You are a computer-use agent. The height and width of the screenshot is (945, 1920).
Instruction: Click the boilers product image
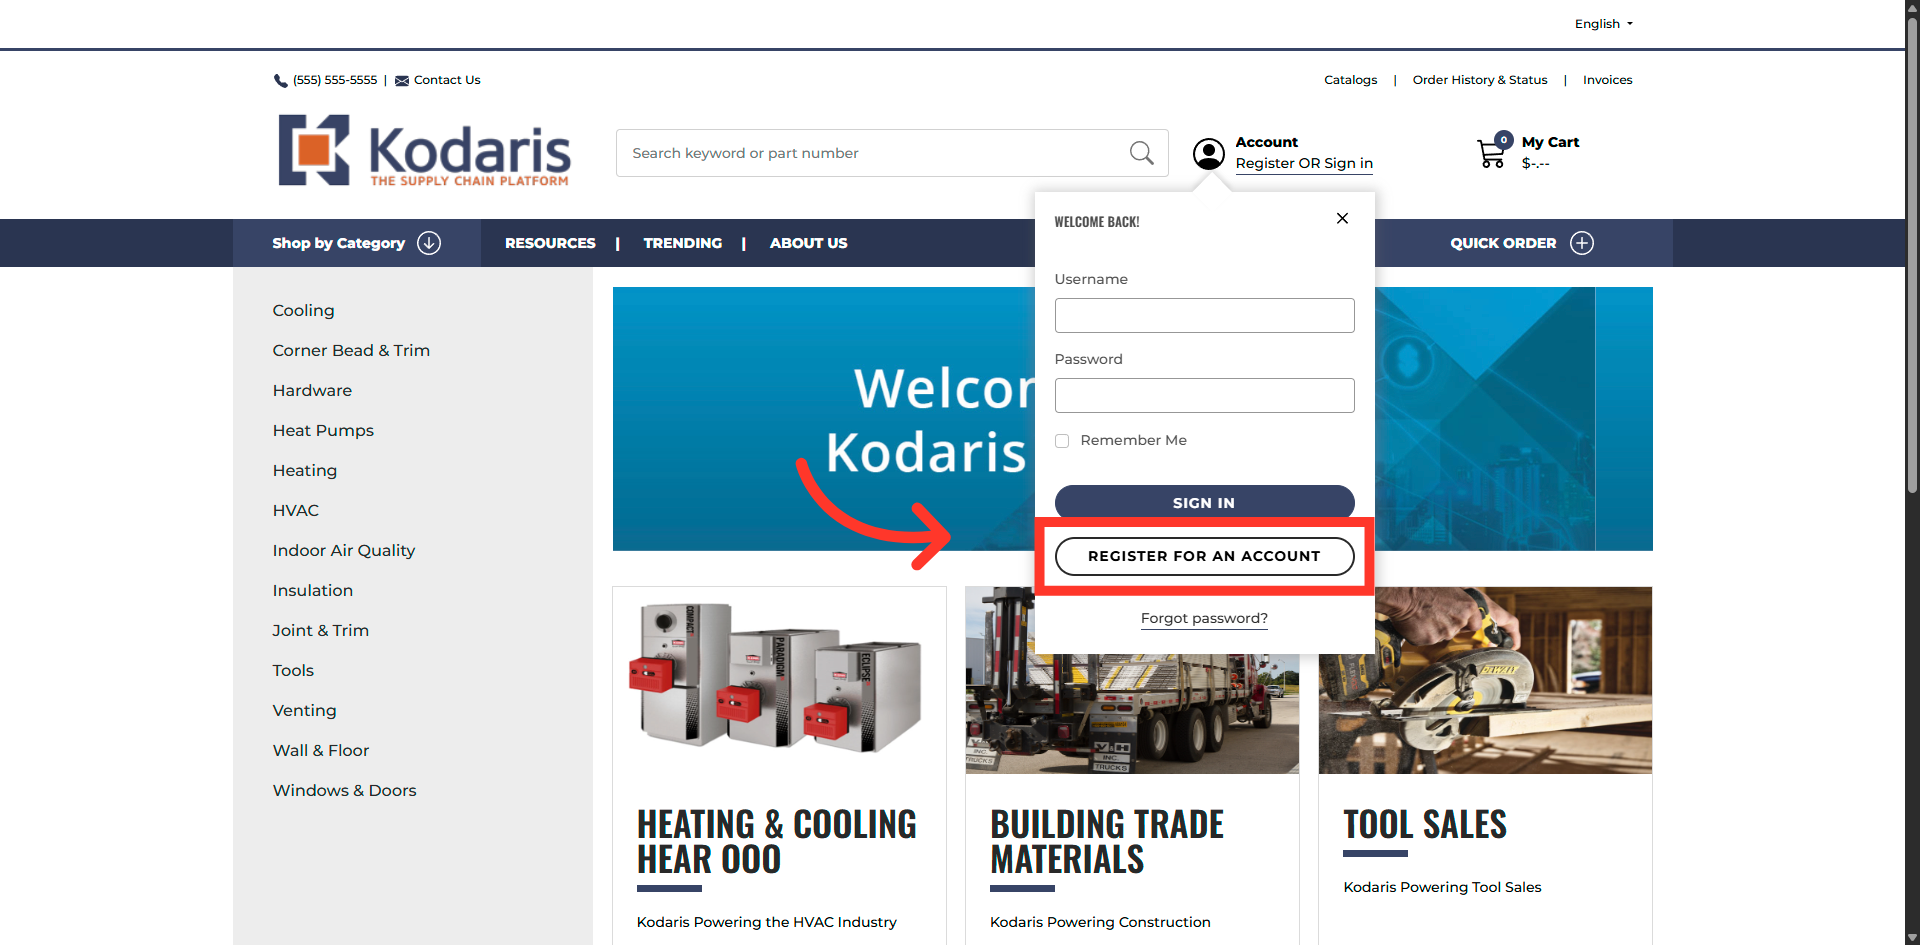tap(778, 678)
